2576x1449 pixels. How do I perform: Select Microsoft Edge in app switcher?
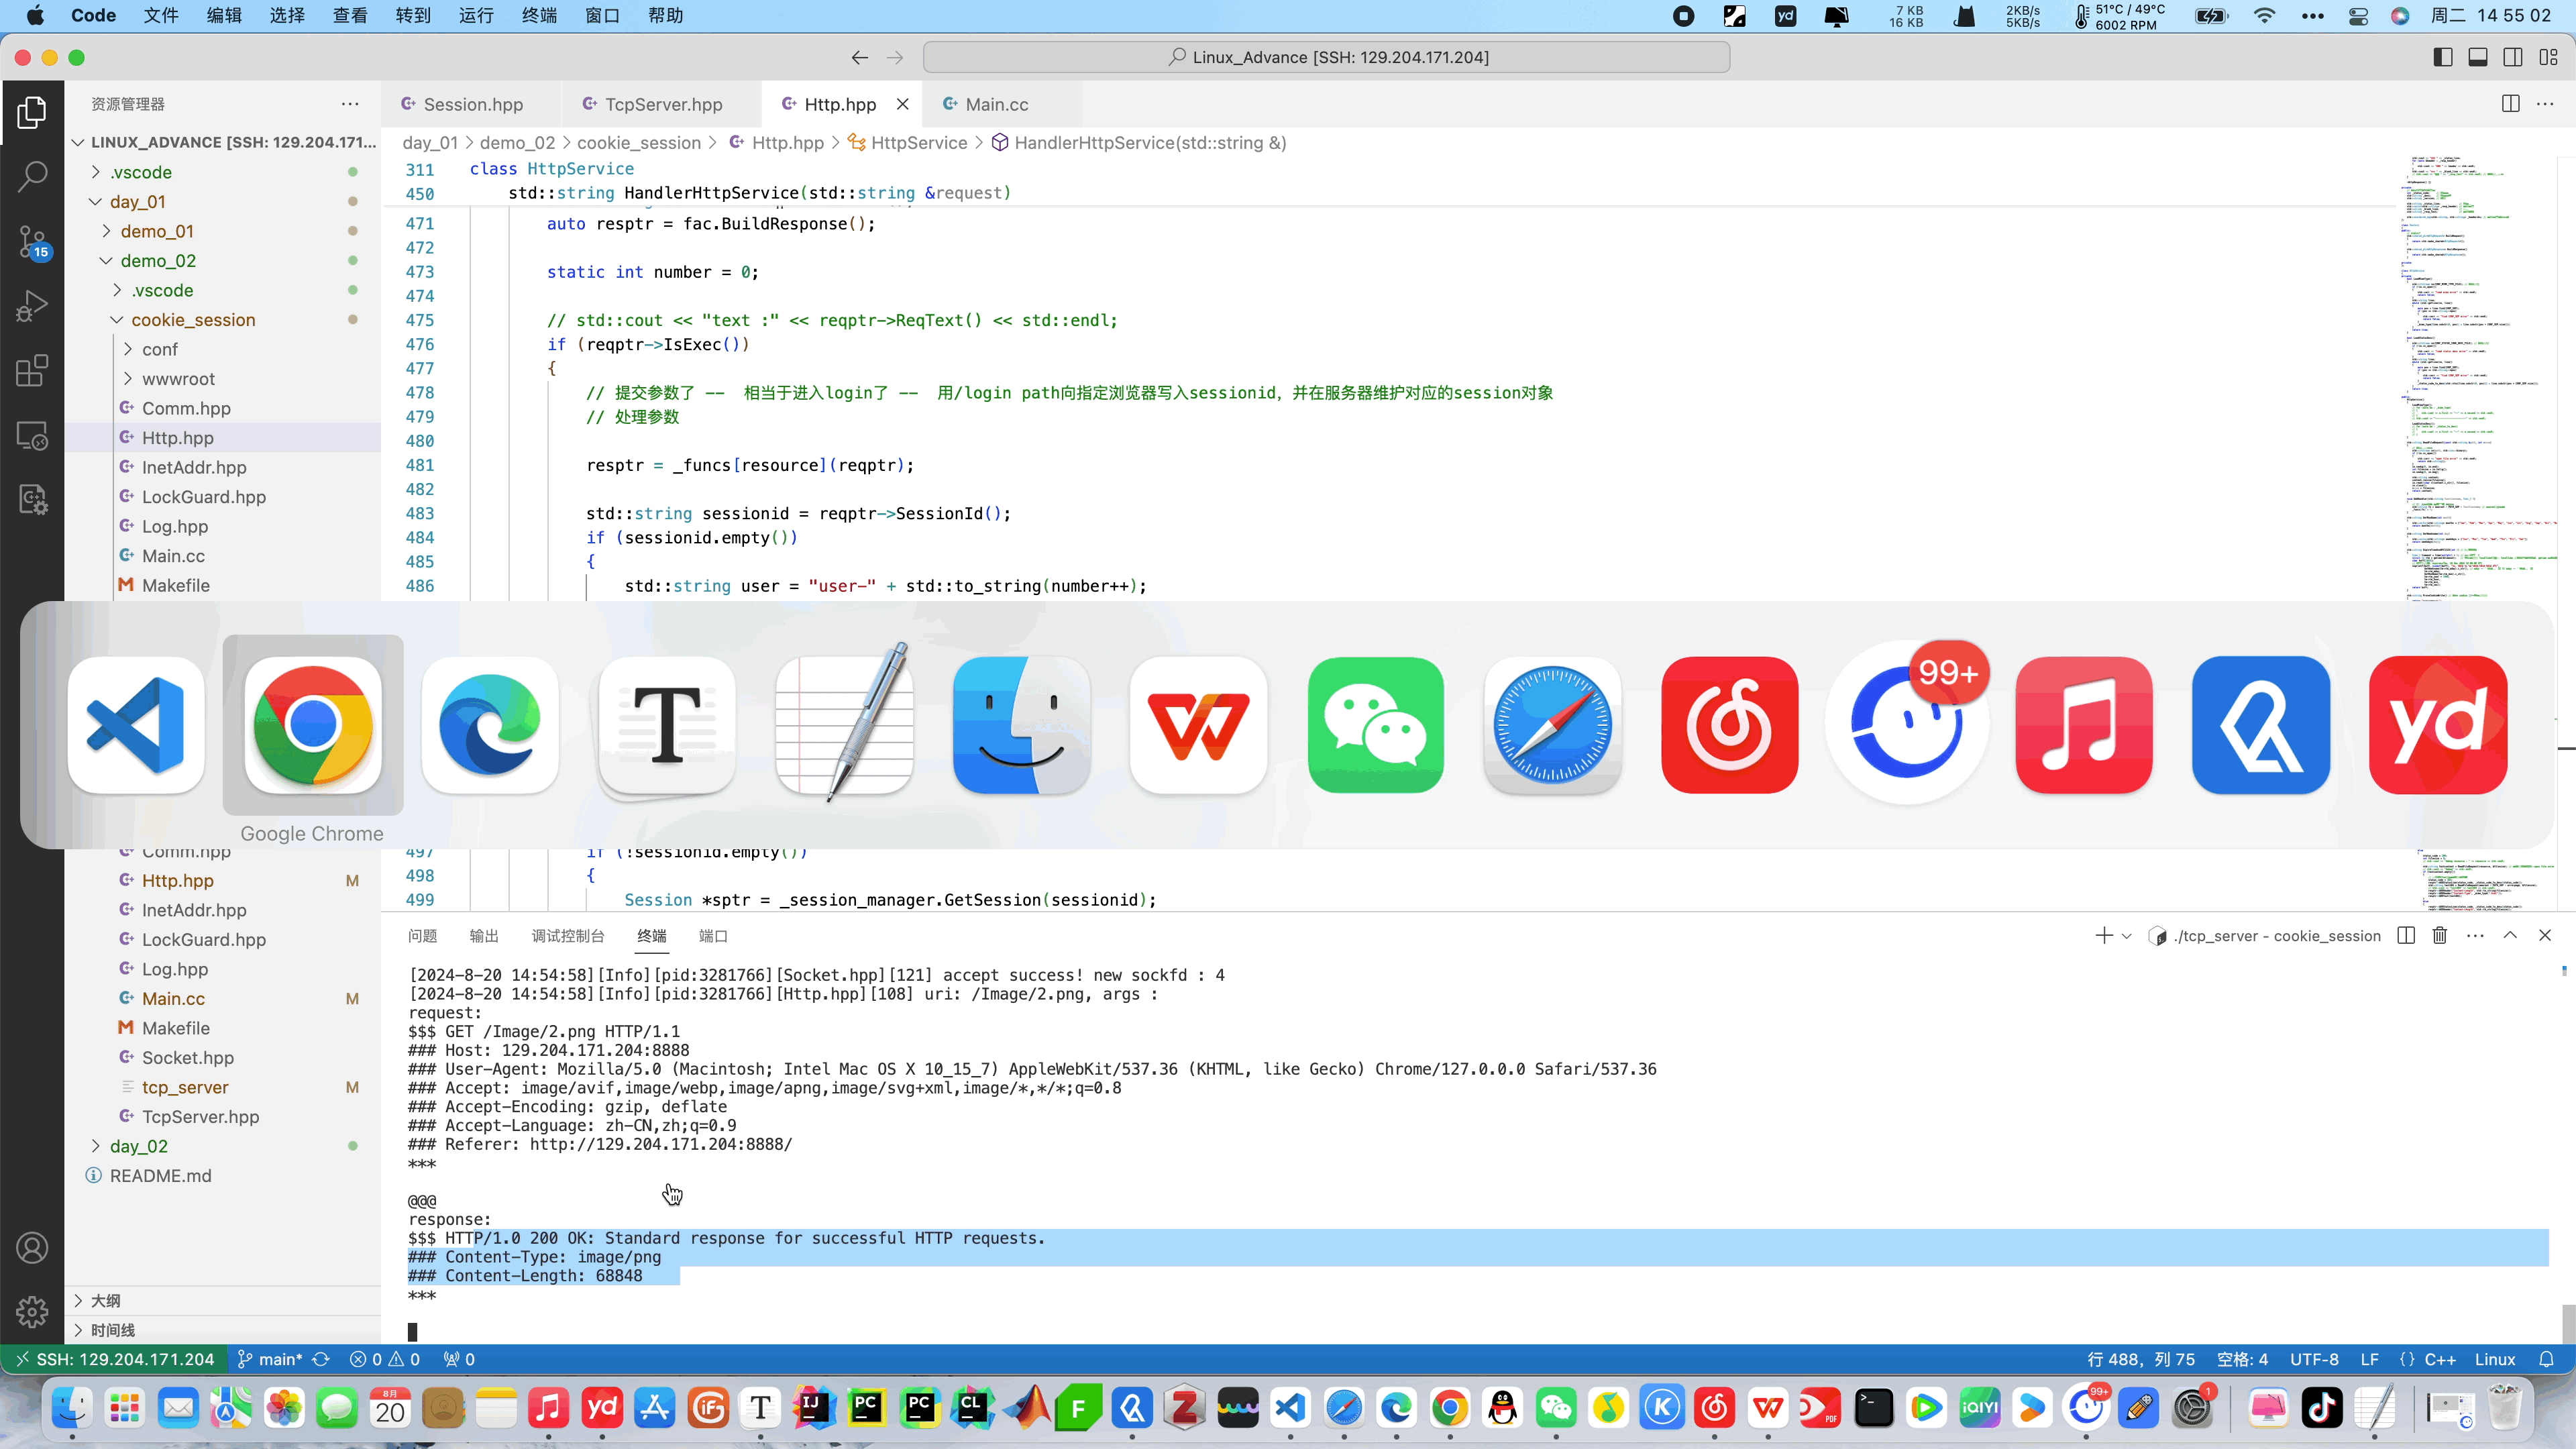[490, 725]
